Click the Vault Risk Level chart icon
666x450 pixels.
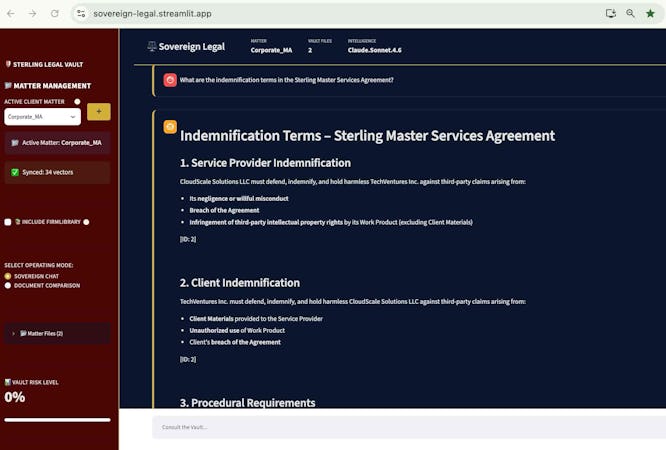(8, 382)
